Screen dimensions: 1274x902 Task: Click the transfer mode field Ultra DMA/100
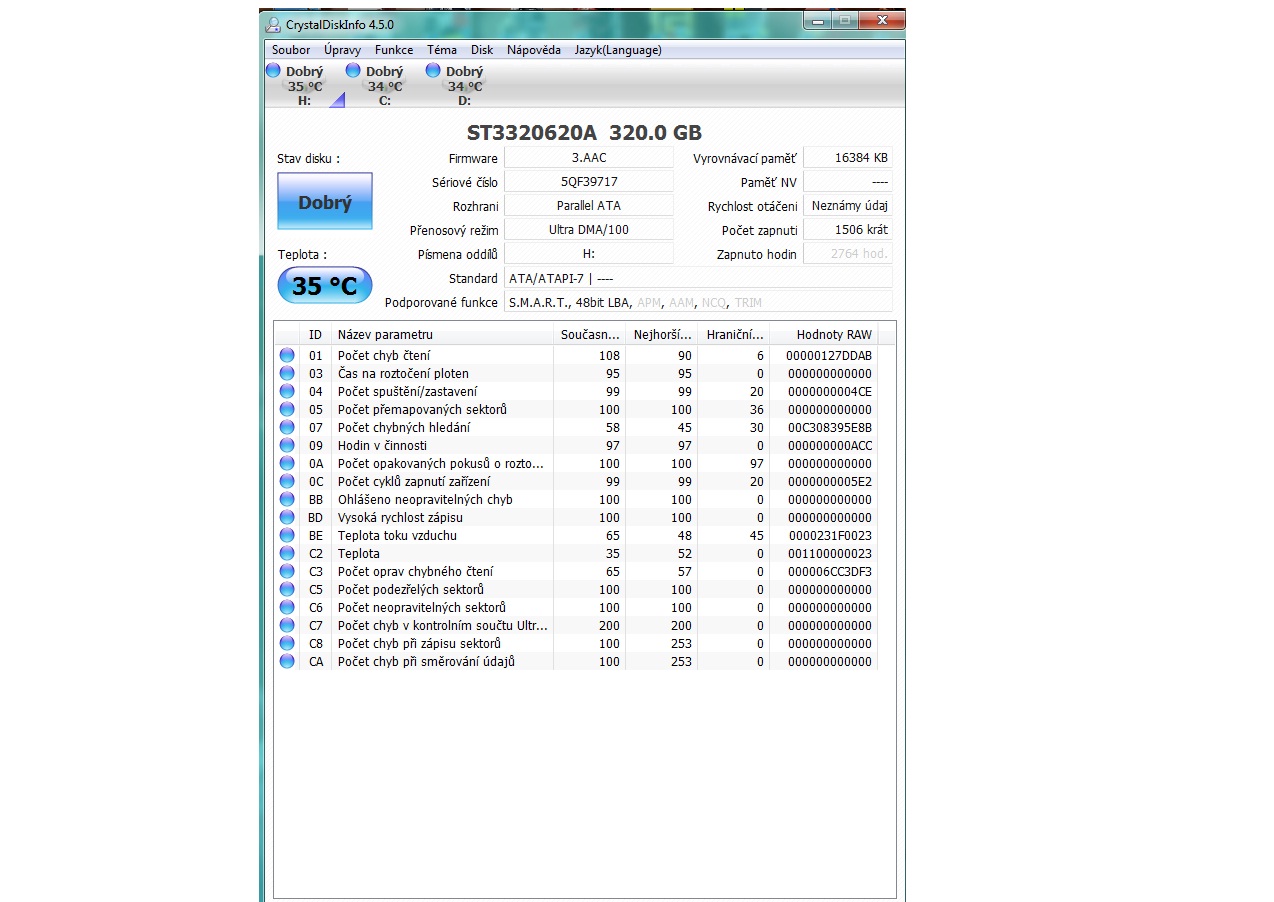(589, 230)
